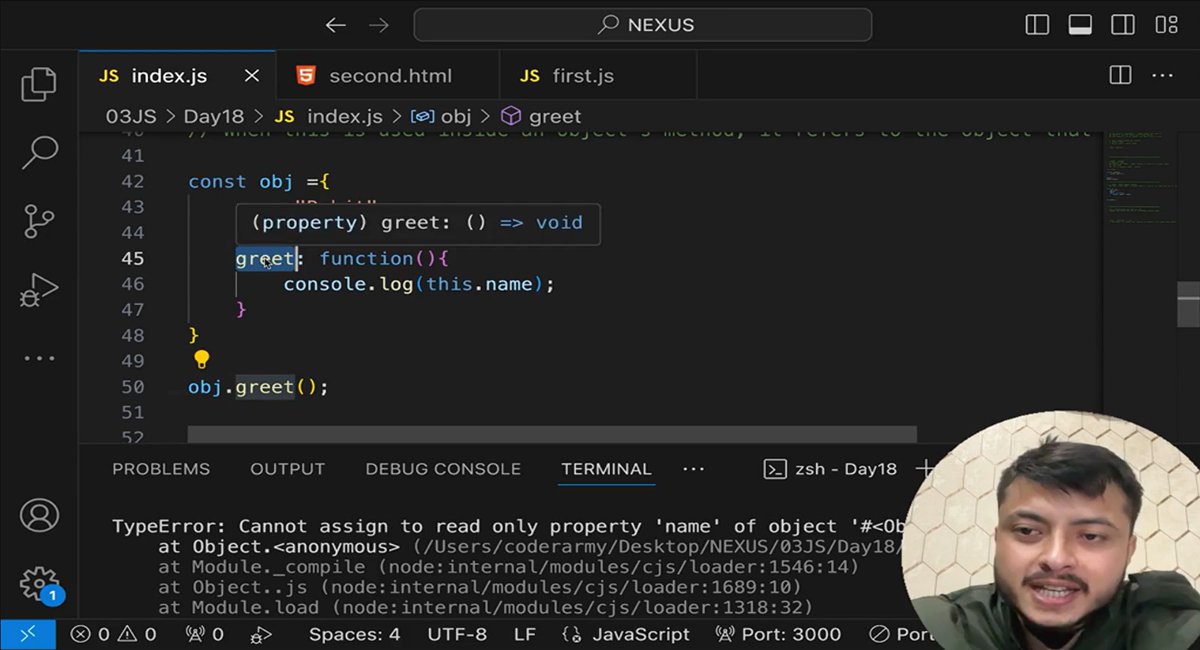1200x650 pixels.
Task: Open the Run and Debug view
Action: tap(39, 290)
